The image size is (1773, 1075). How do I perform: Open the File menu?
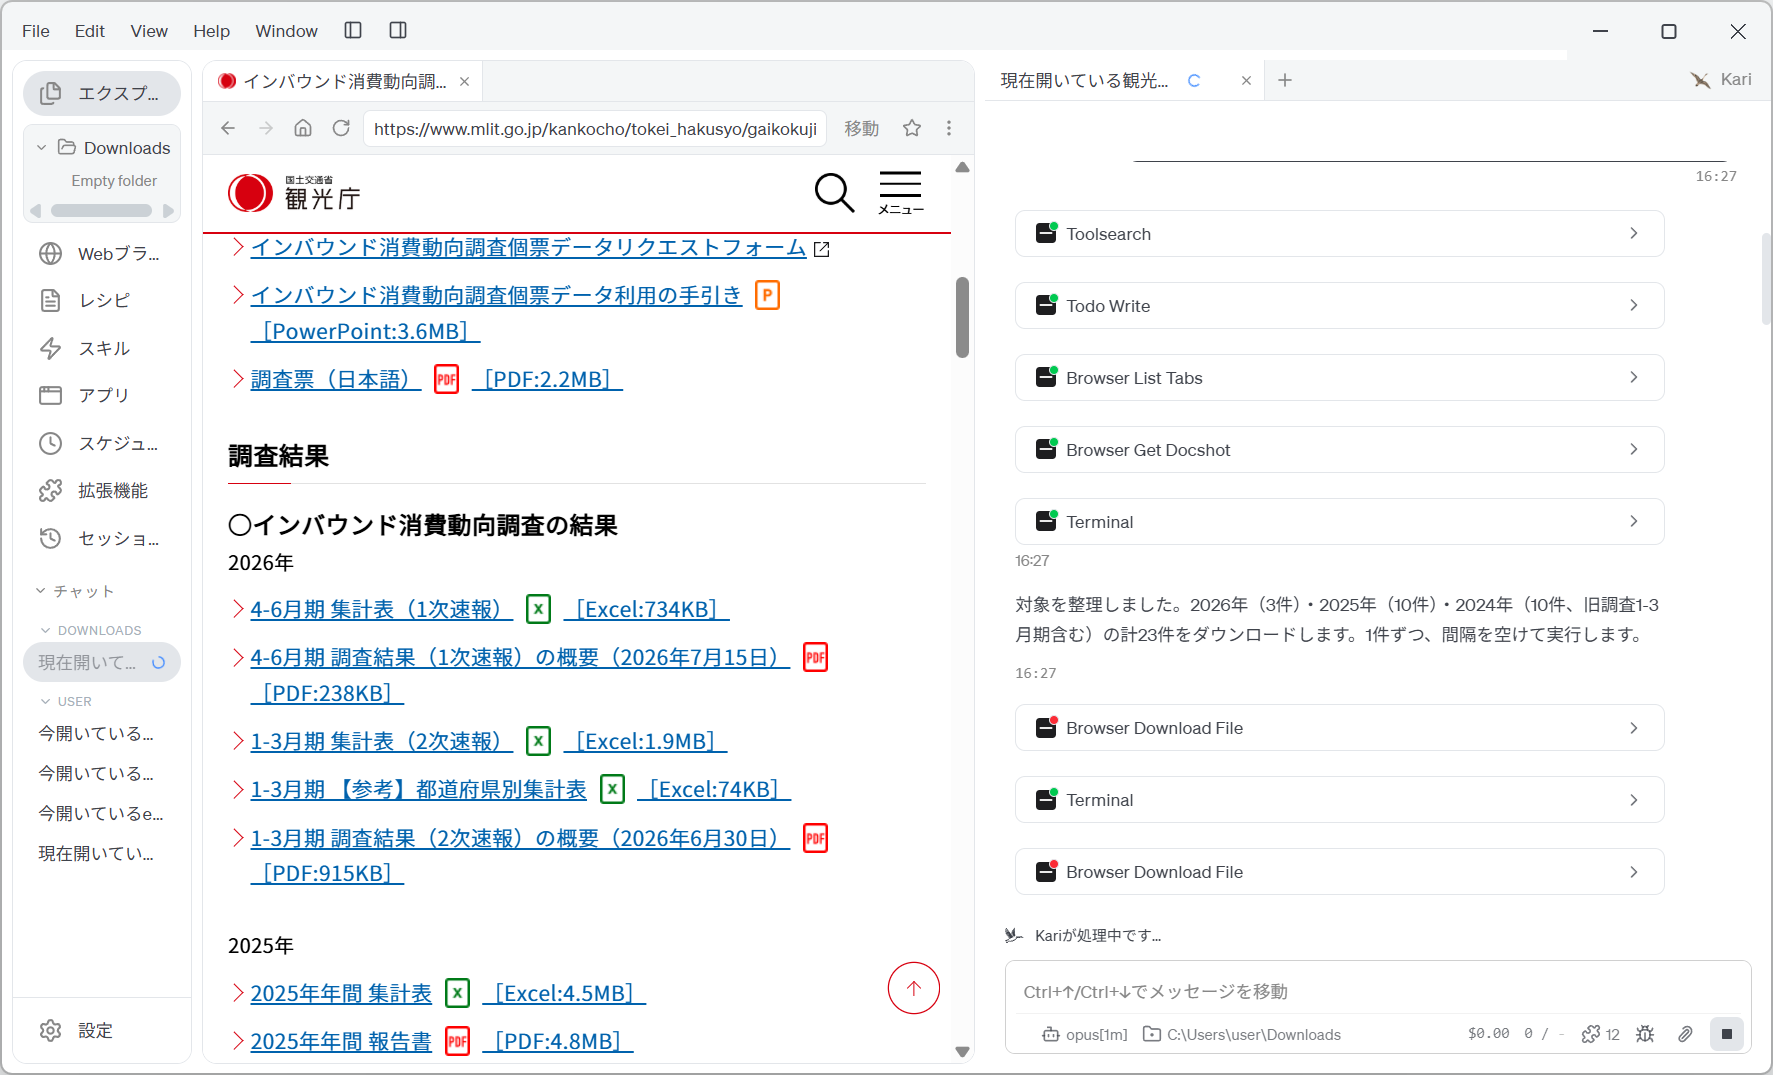pos(36,31)
